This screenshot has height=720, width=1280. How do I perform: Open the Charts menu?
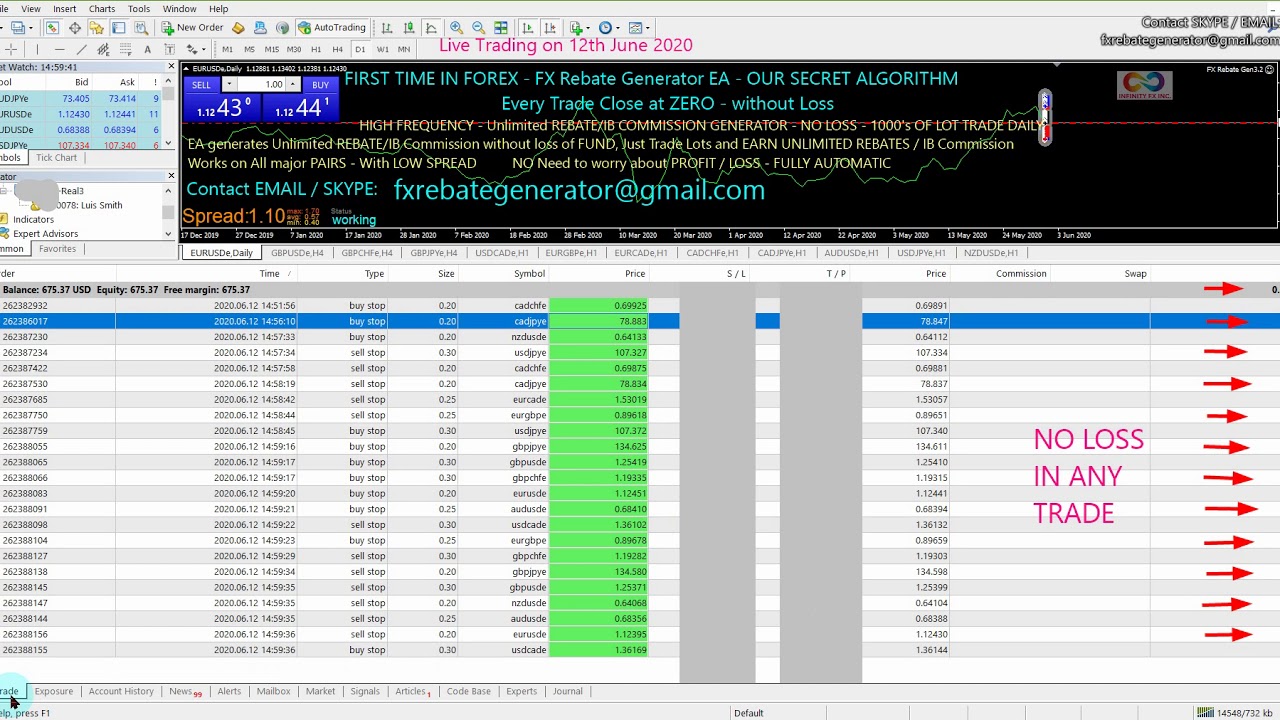pyautogui.click(x=101, y=9)
